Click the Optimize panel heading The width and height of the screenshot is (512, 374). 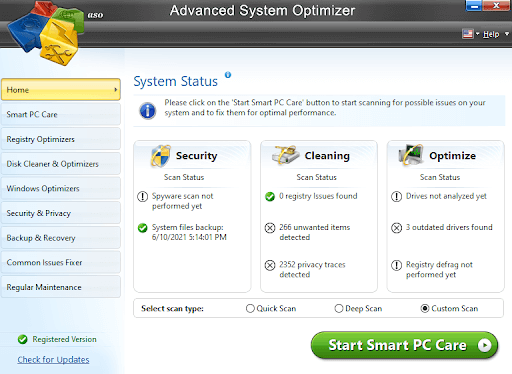point(452,156)
